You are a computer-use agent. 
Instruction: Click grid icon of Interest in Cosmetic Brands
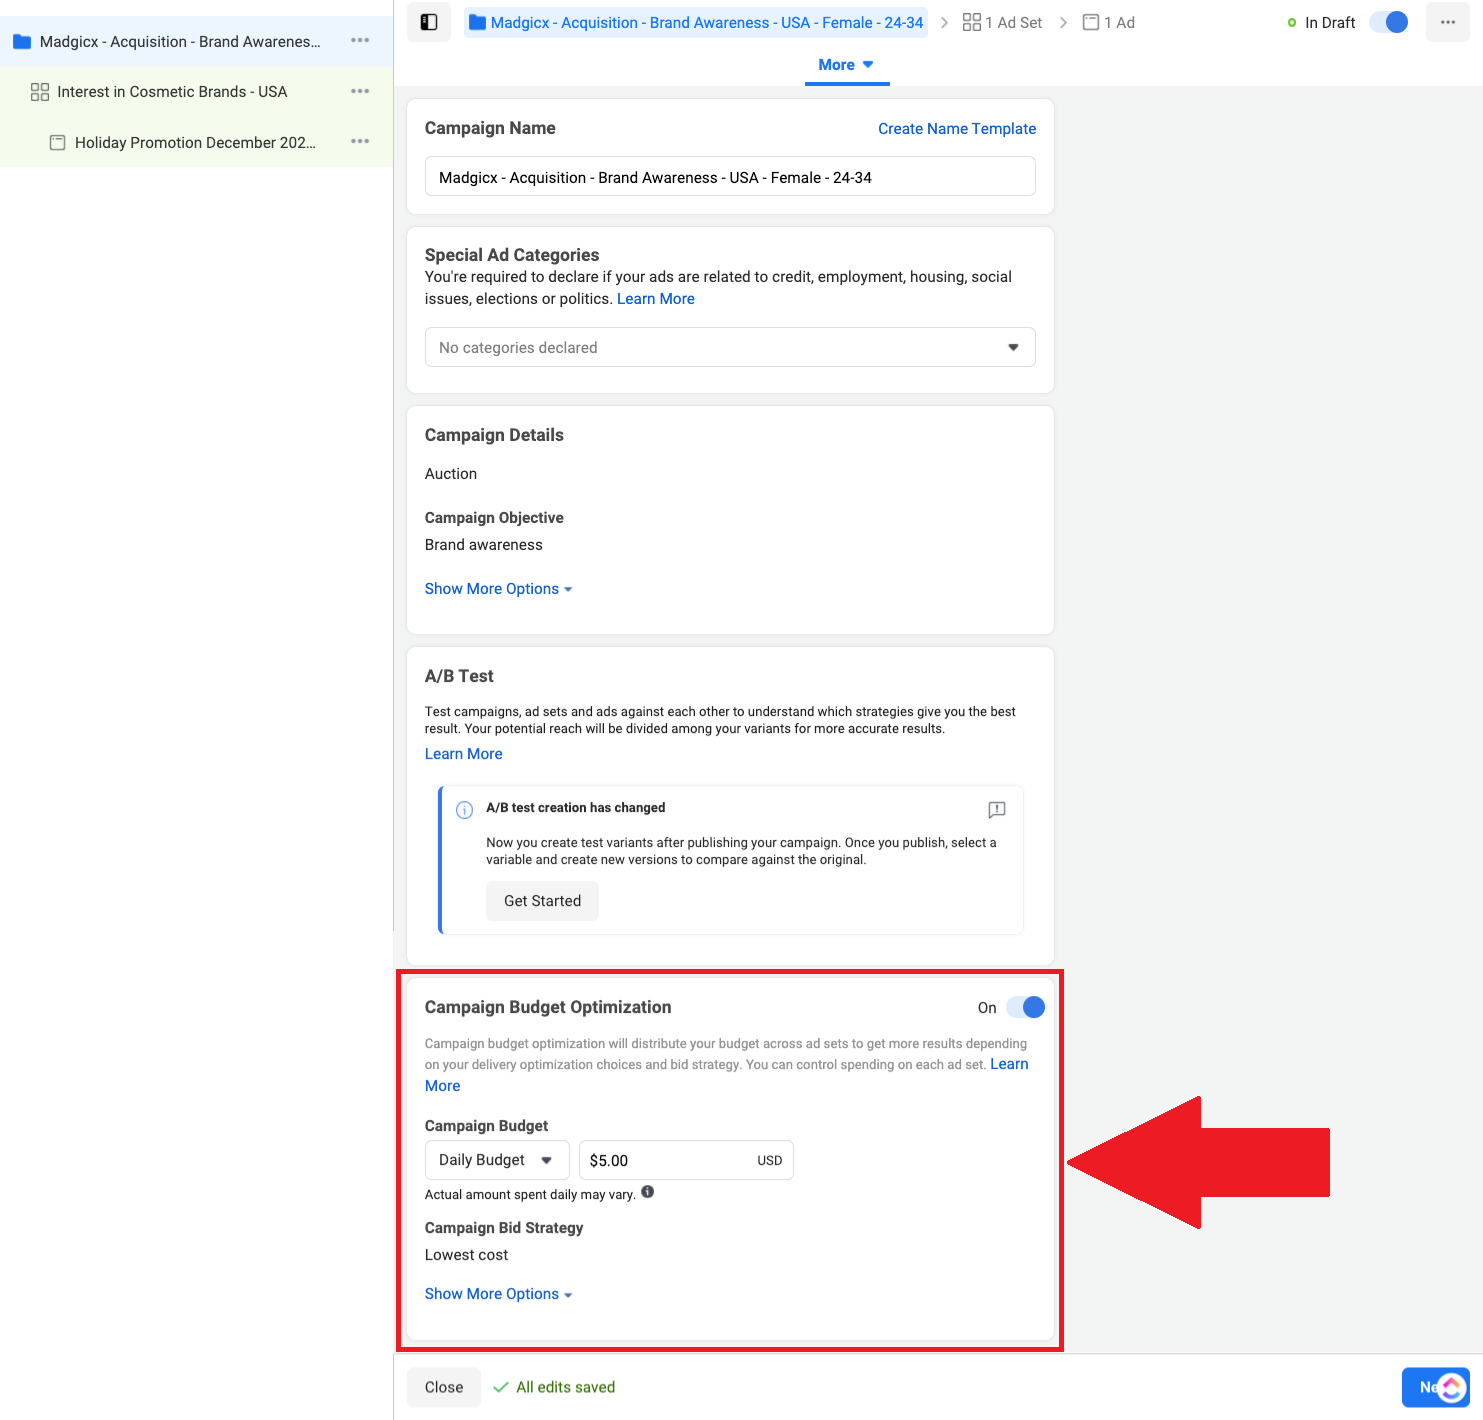coord(40,92)
